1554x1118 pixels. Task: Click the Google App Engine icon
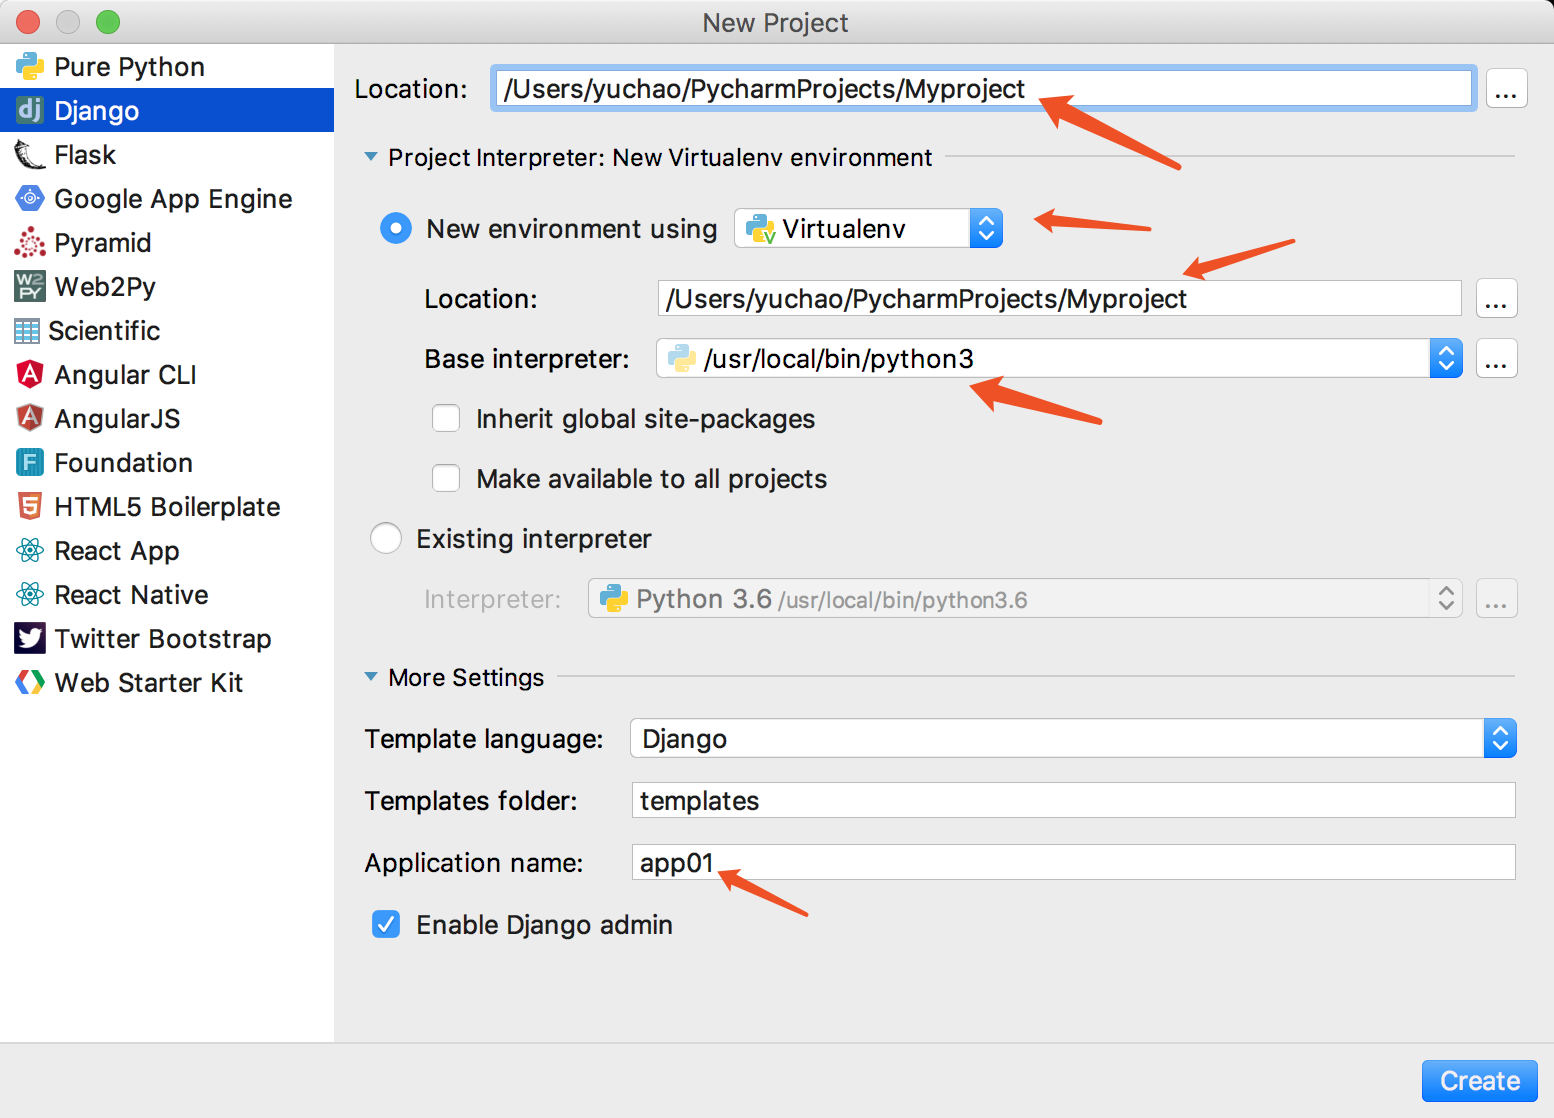pyautogui.click(x=30, y=199)
